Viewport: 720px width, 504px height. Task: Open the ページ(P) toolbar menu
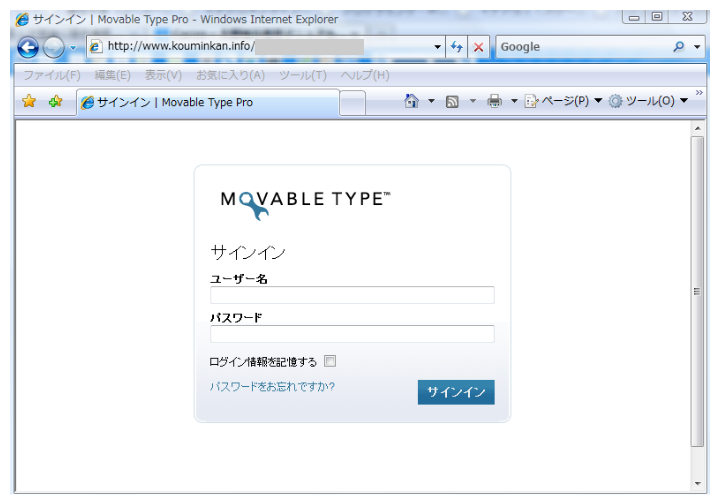click(563, 101)
